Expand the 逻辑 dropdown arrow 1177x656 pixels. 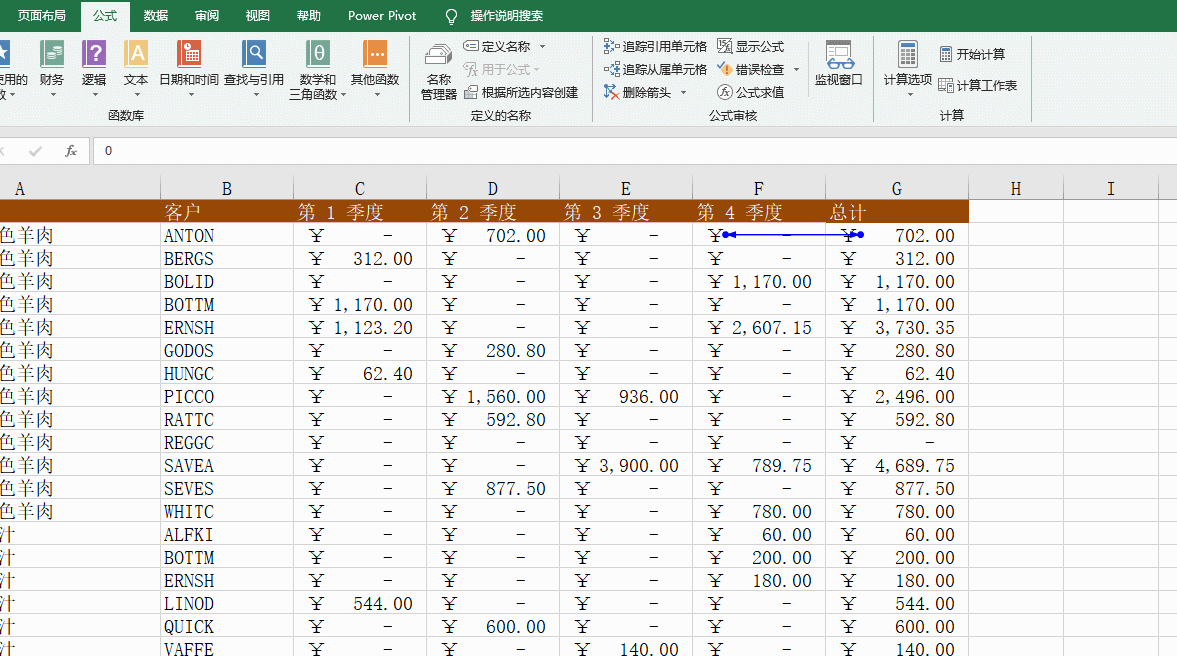coord(95,95)
